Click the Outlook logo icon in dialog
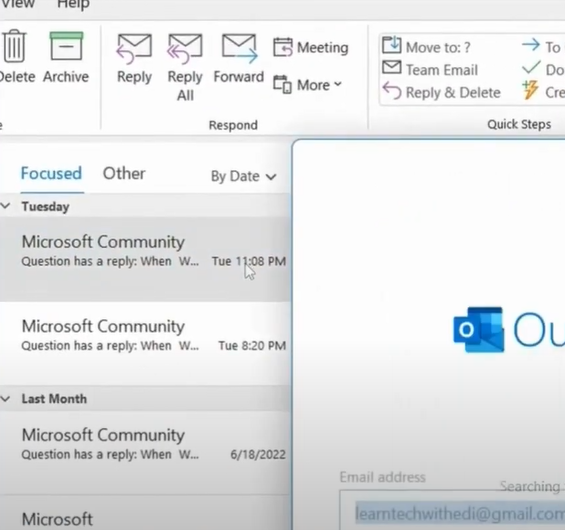565x530 pixels. (479, 330)
